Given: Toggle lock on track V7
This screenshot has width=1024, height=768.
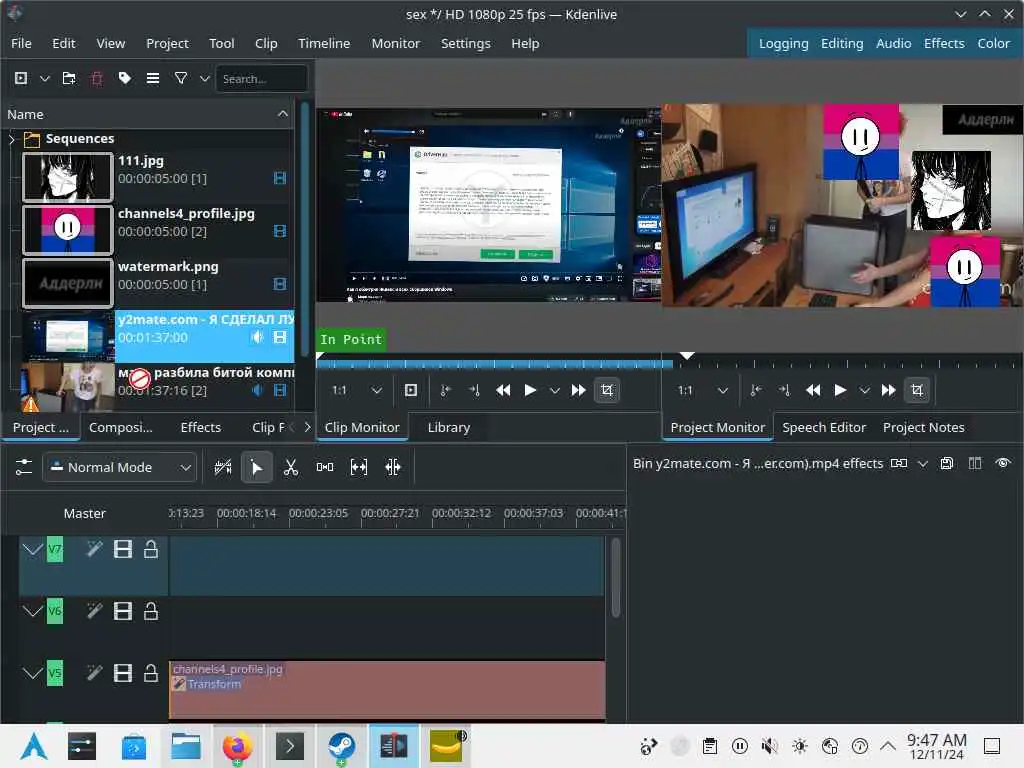Looking at the screenshot, I should 151,549.
